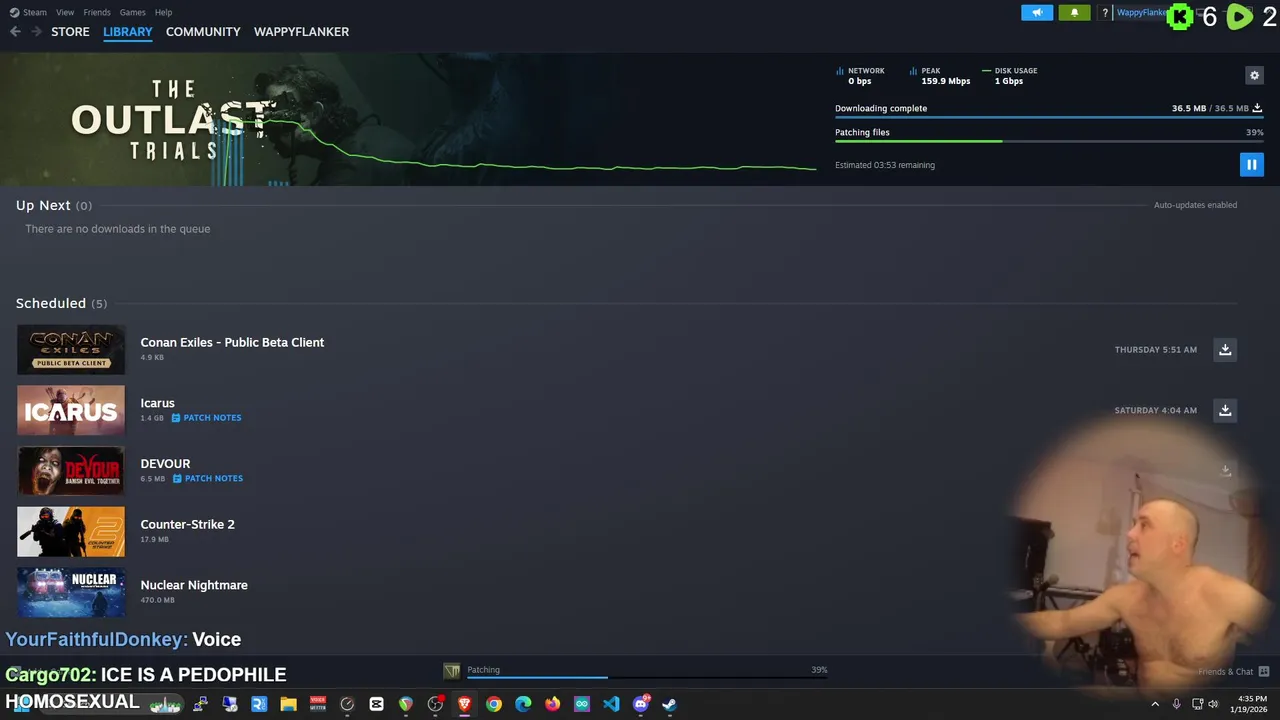Open Discord from the taskbar
Image resolution: width=1280 pixels, height=720 pixels.
[641, 704]
